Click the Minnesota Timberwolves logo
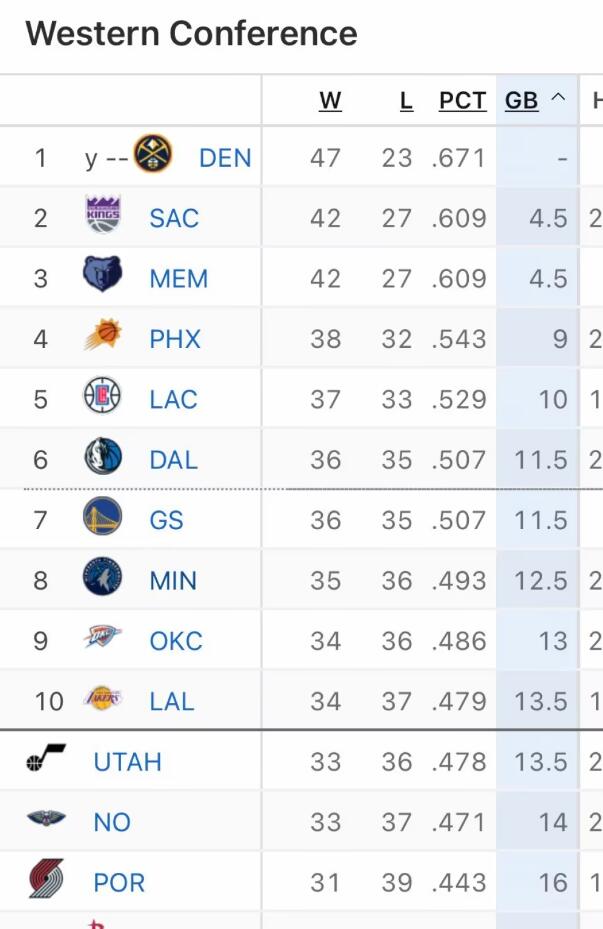 point(103,578)
